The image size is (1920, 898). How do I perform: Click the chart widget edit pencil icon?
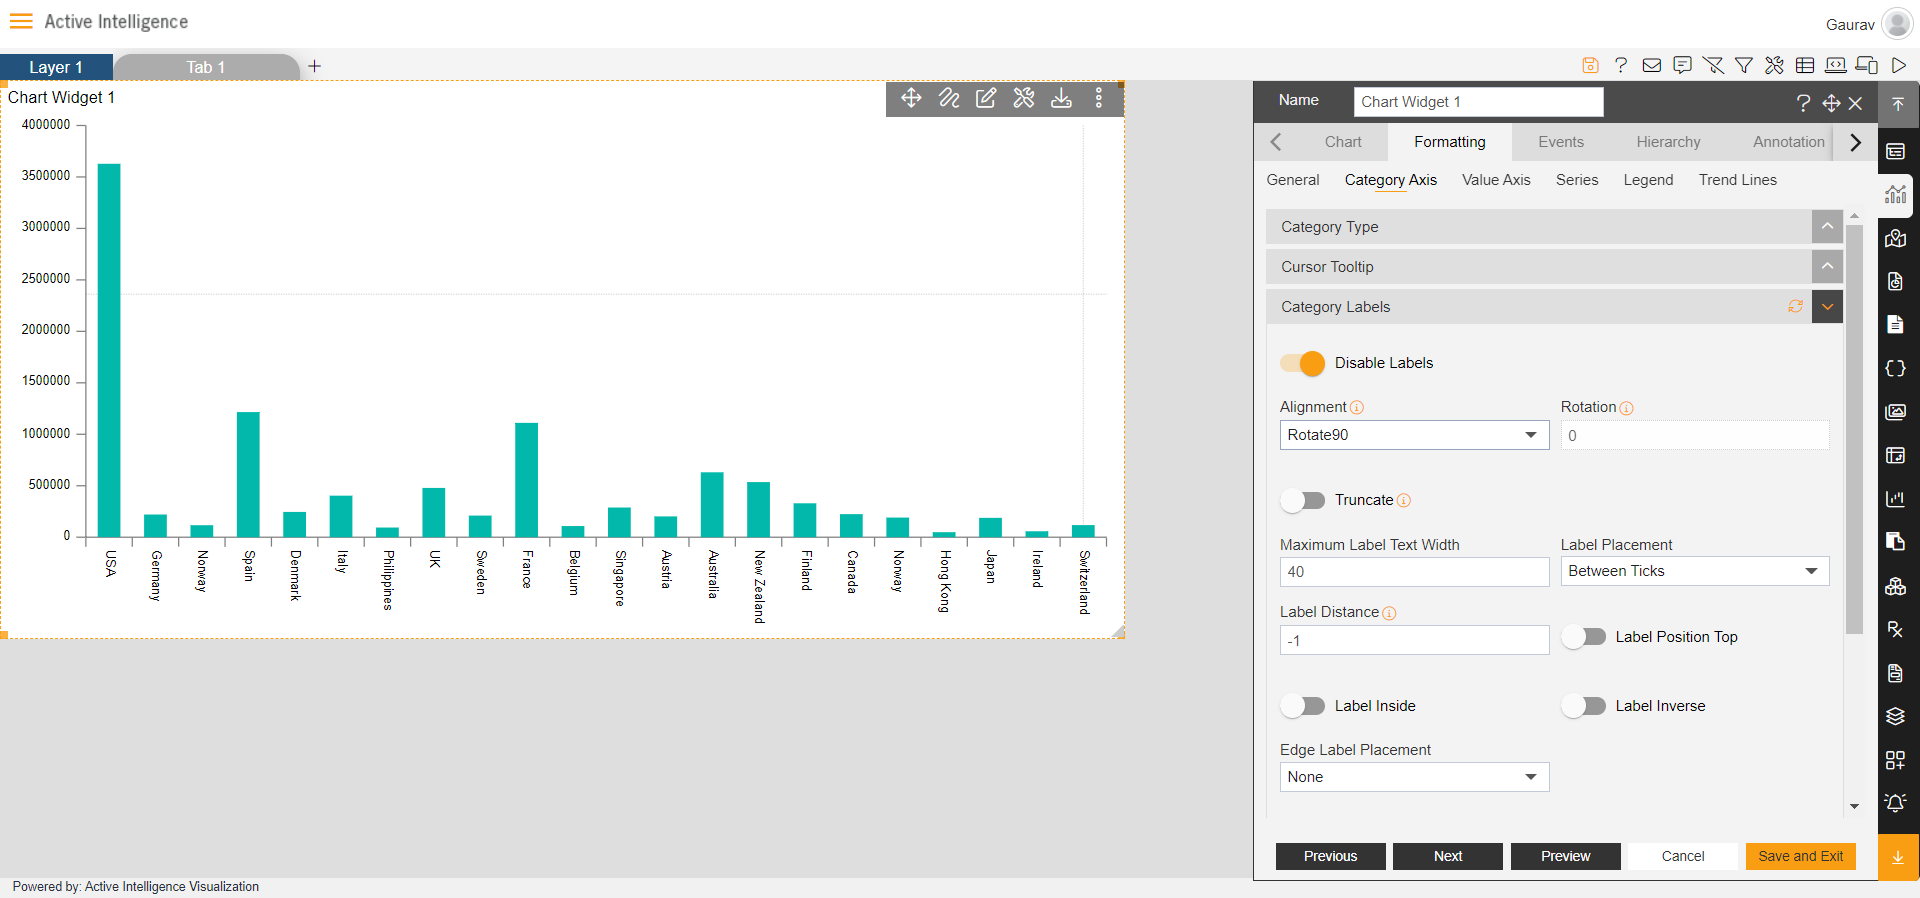tap(986, 98)
